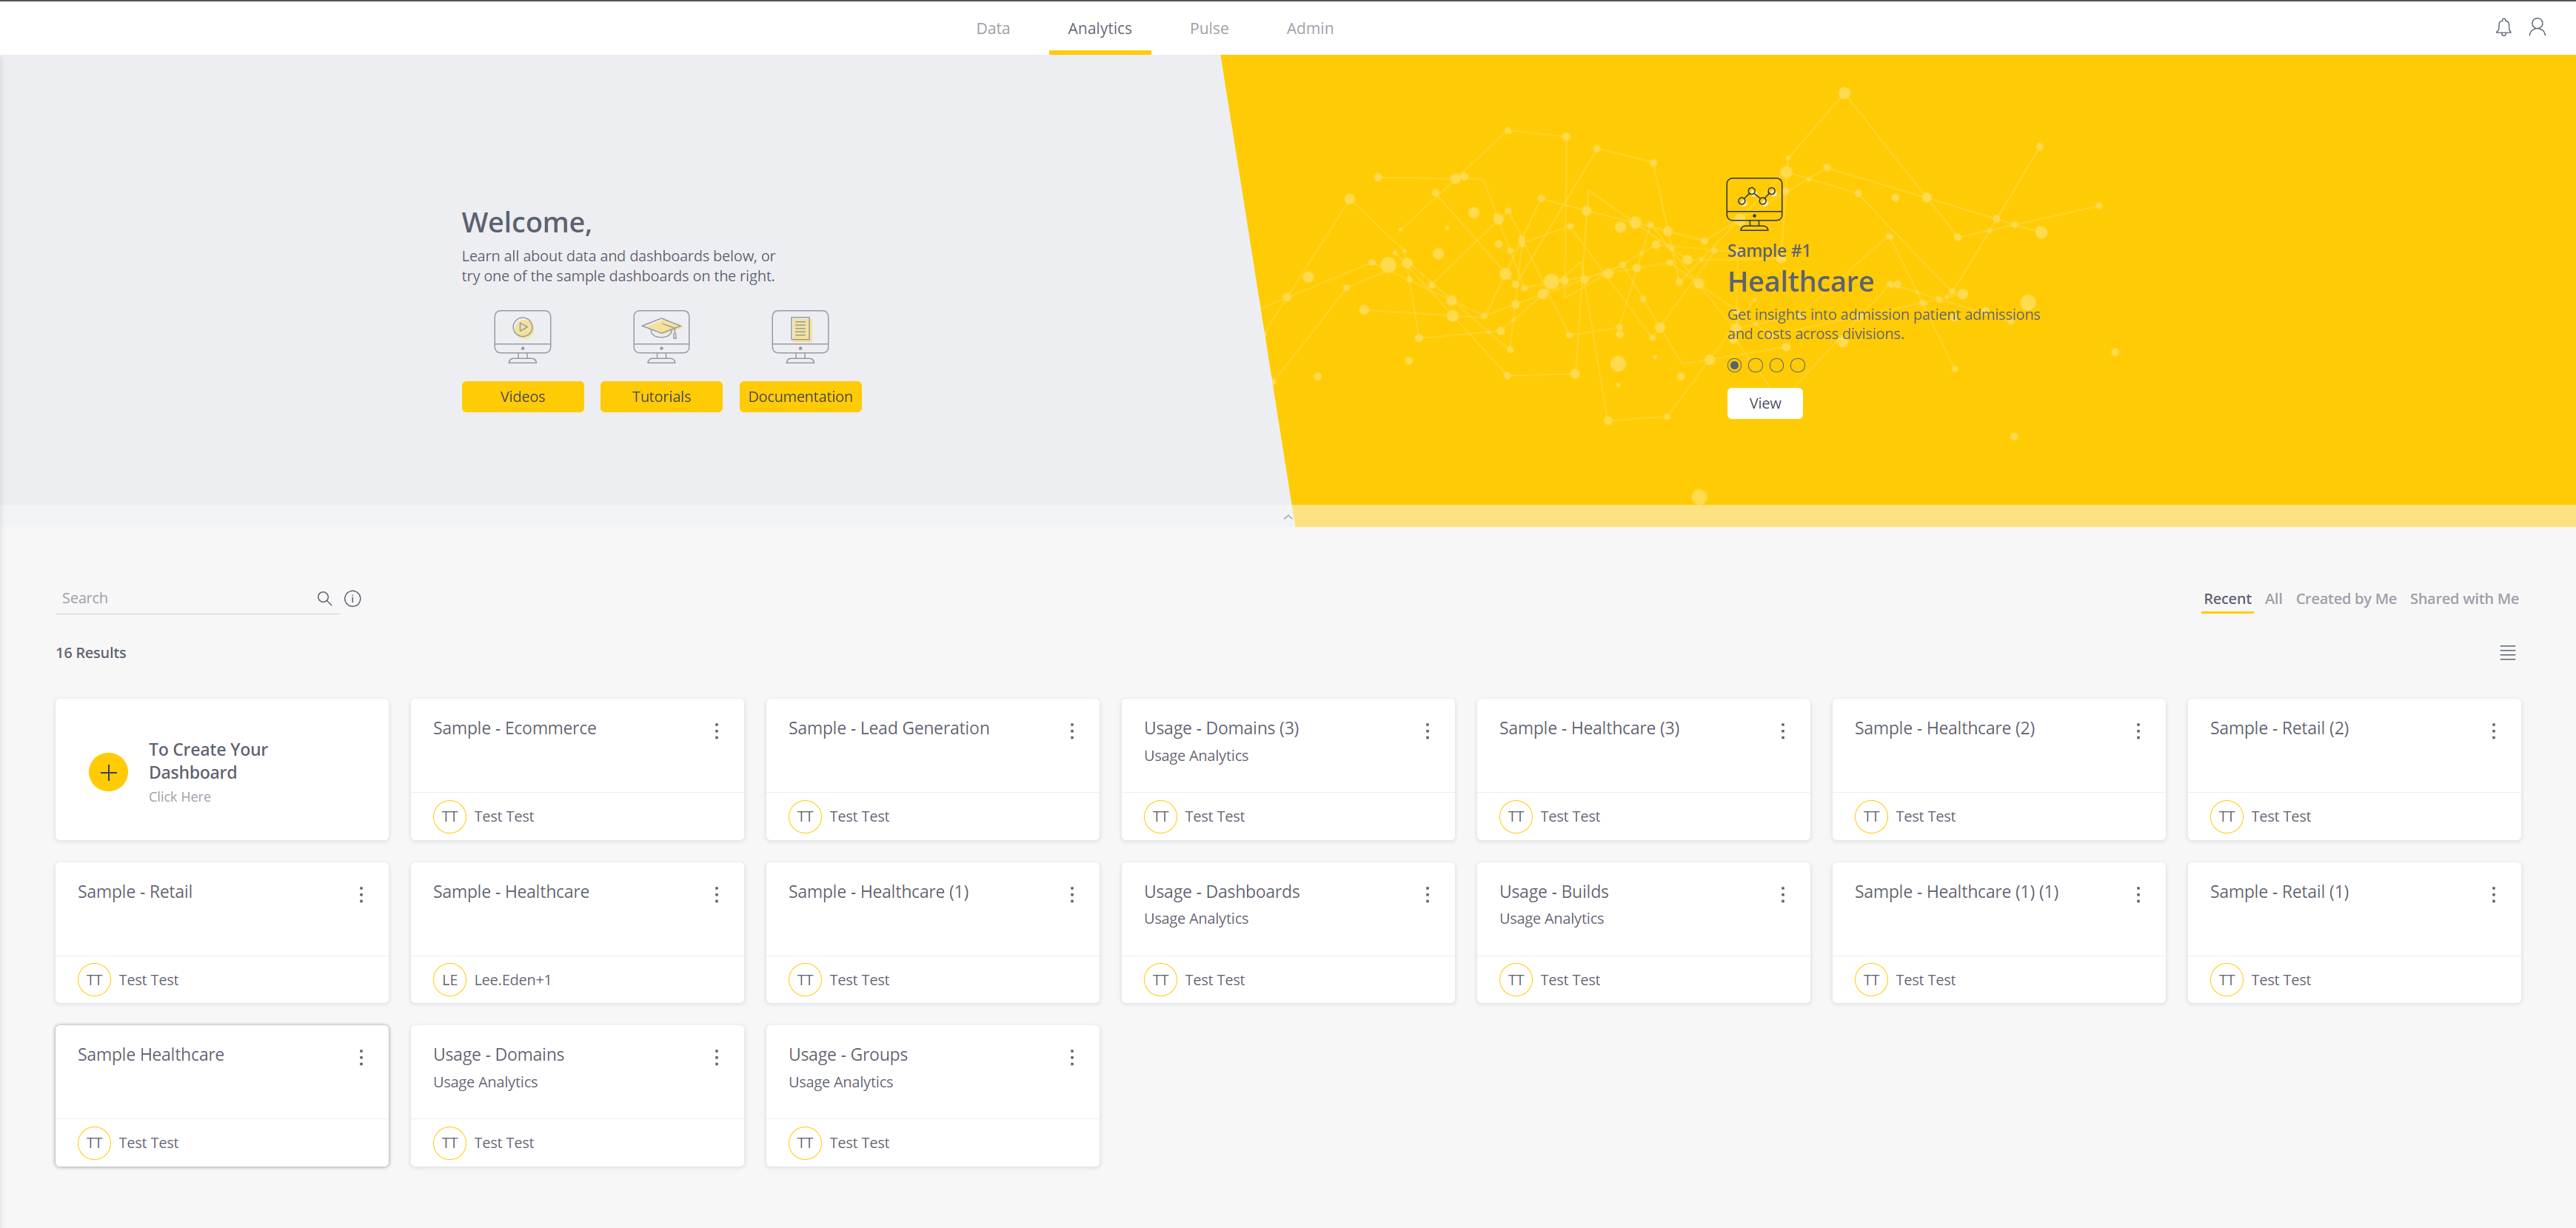Click the search info icon
The width and height of the screenshot is (2576, 1228).
pyautogui.click(x=352, y=598)
